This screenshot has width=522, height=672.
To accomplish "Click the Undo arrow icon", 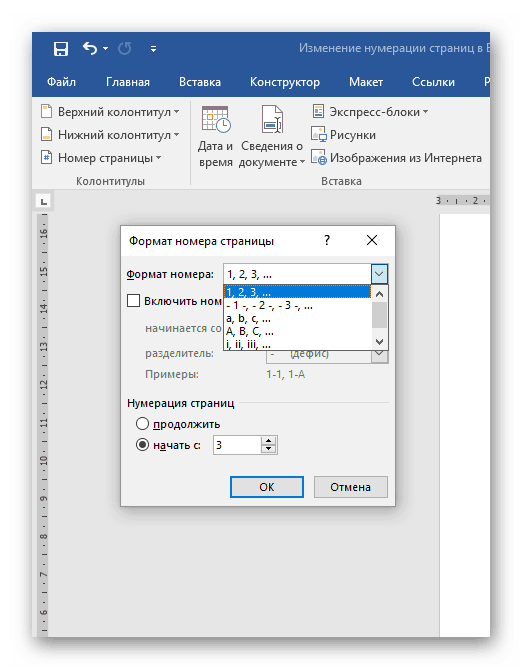I will (90, 48).
